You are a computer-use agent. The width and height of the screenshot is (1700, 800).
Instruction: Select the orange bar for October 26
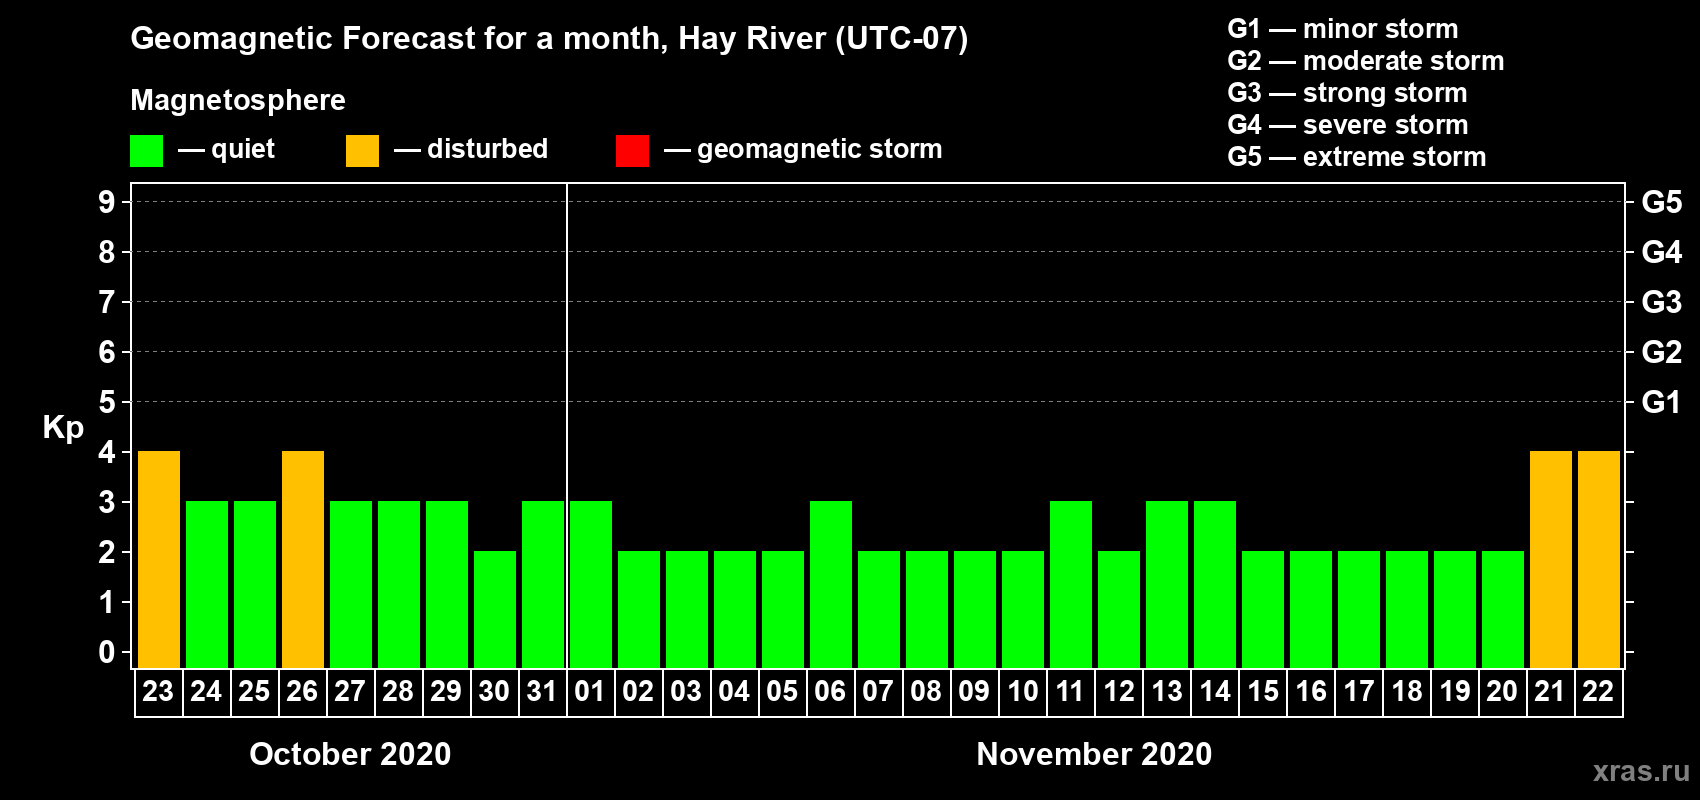[x=303, y=559]
